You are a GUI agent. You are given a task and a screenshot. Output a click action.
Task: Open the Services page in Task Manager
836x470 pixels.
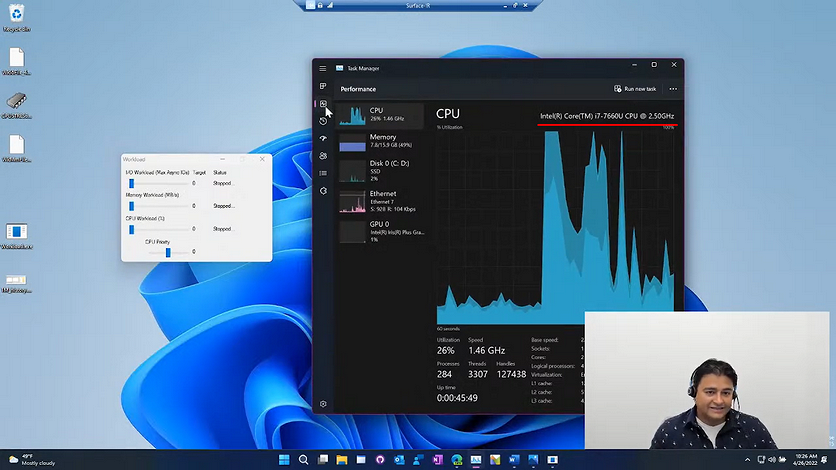click(323, 191)
